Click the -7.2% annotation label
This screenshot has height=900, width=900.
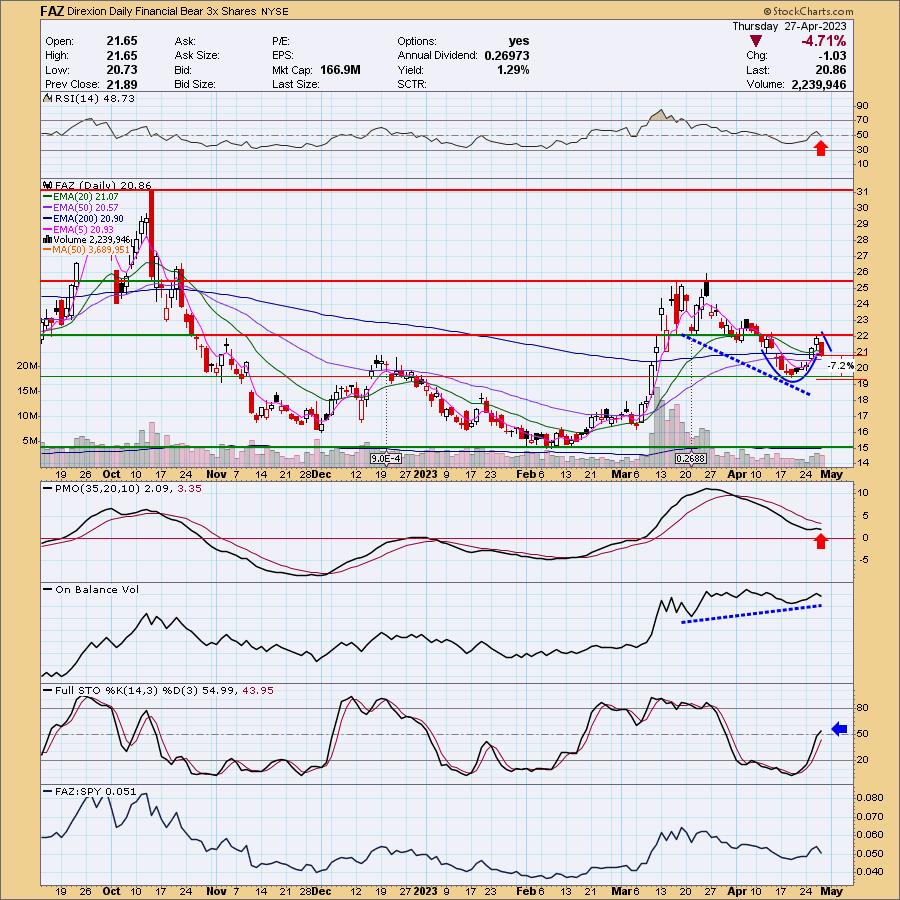tap(840, 366)
